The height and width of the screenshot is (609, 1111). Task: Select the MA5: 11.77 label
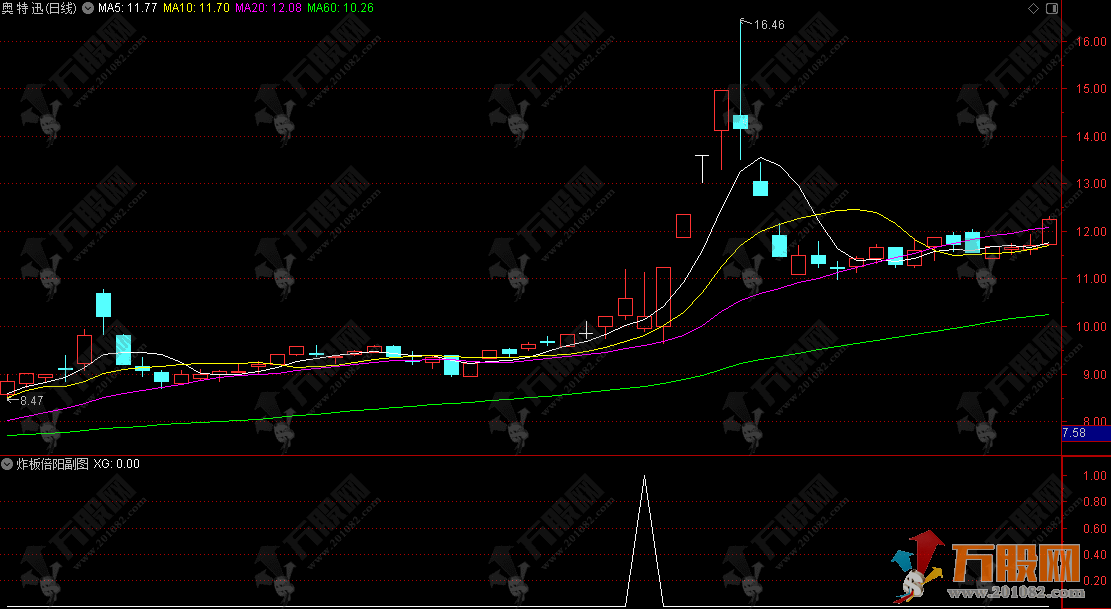128,8
